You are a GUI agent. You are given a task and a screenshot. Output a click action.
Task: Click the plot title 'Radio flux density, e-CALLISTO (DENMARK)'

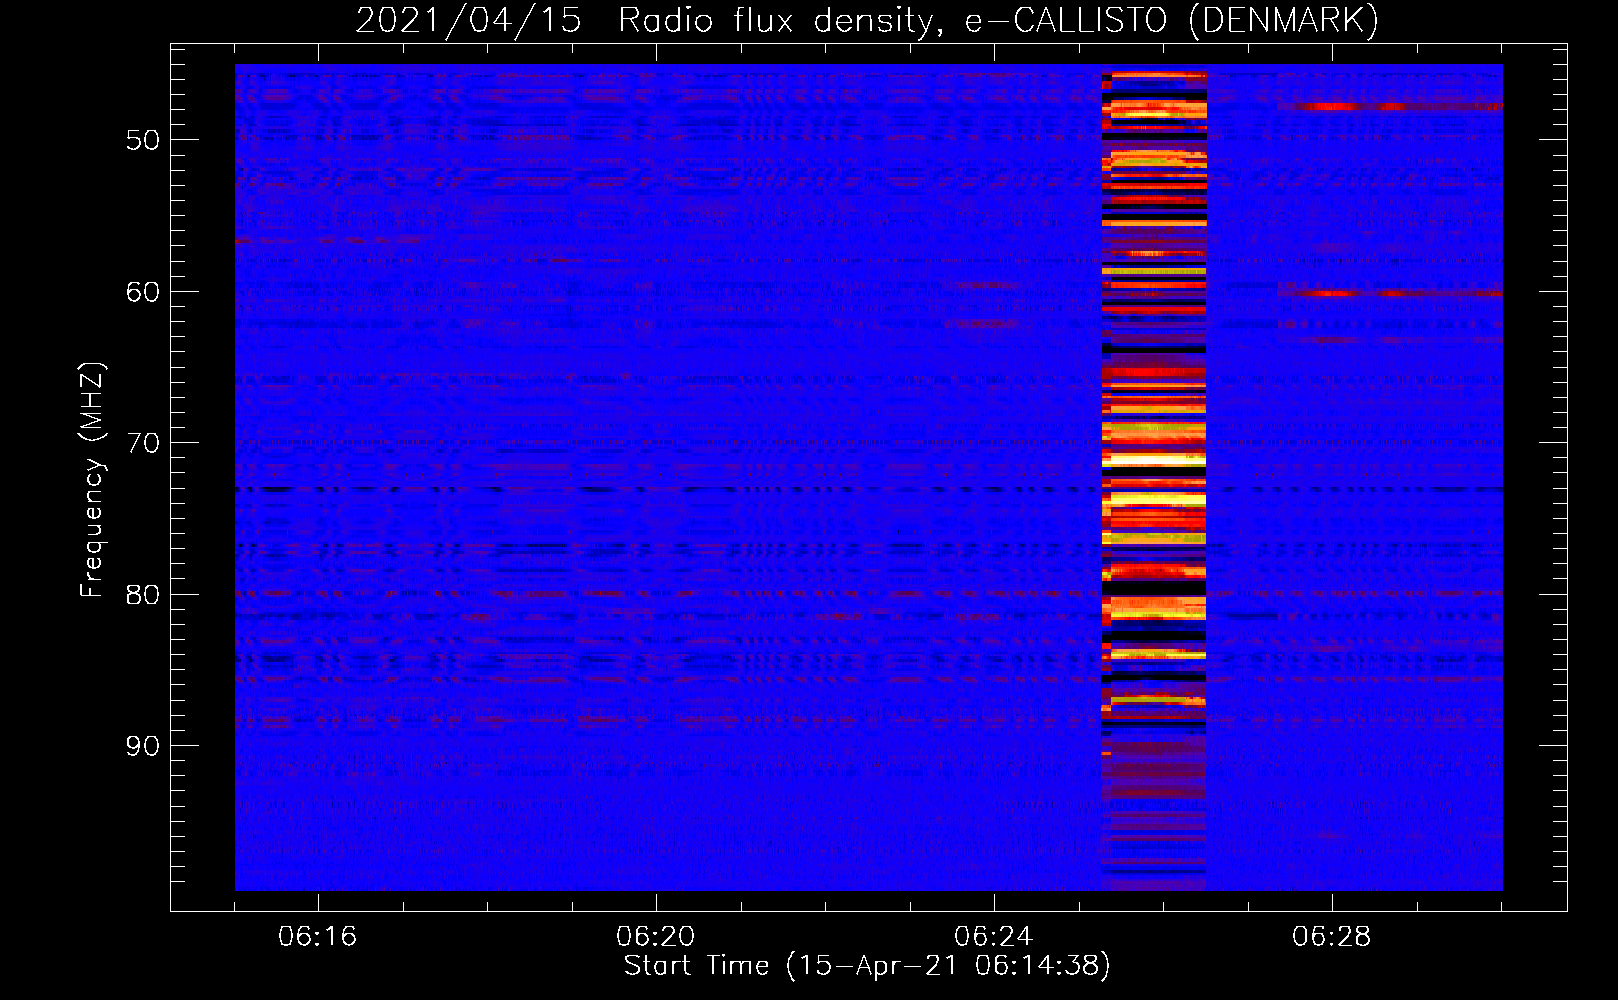click(998, 20)
